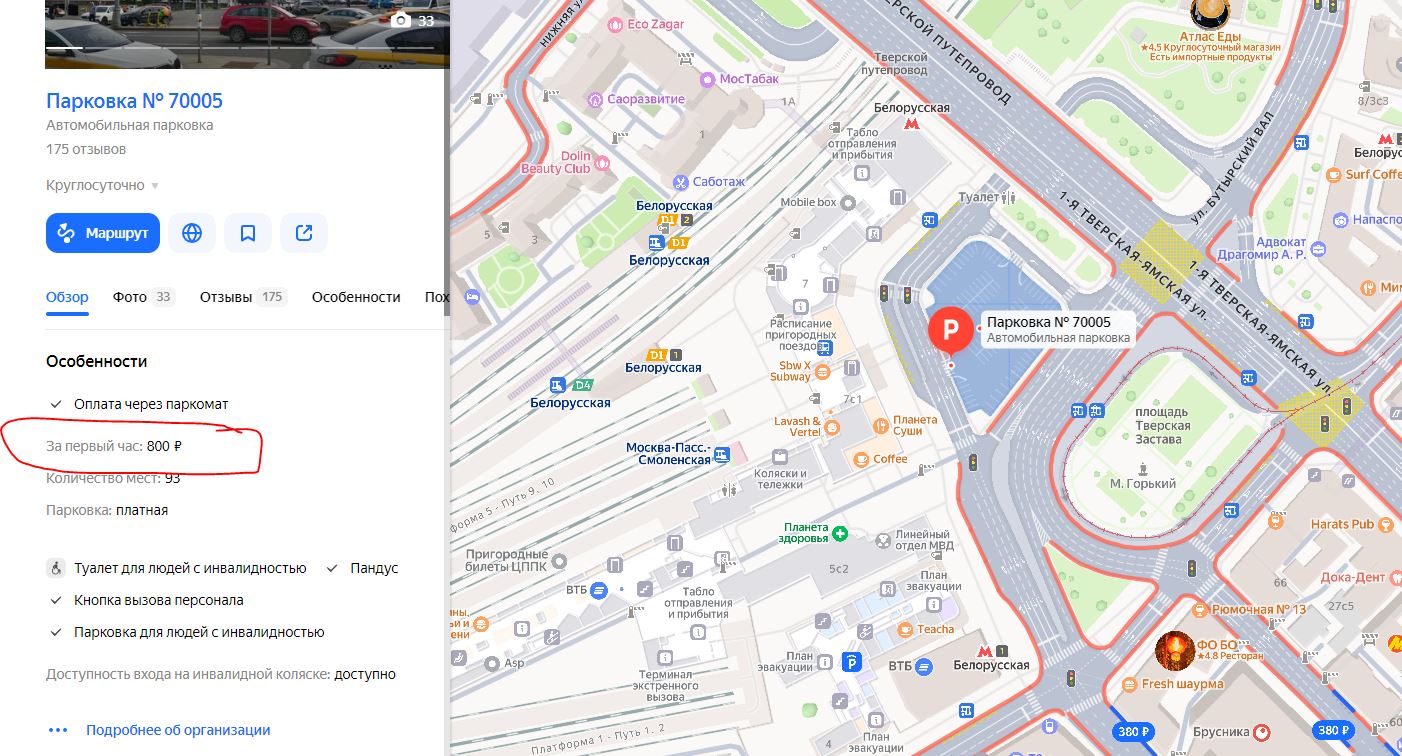
Task: Select the Планета Суши restaurant icon
Action: pyautogui.click(x=881, y=426)
